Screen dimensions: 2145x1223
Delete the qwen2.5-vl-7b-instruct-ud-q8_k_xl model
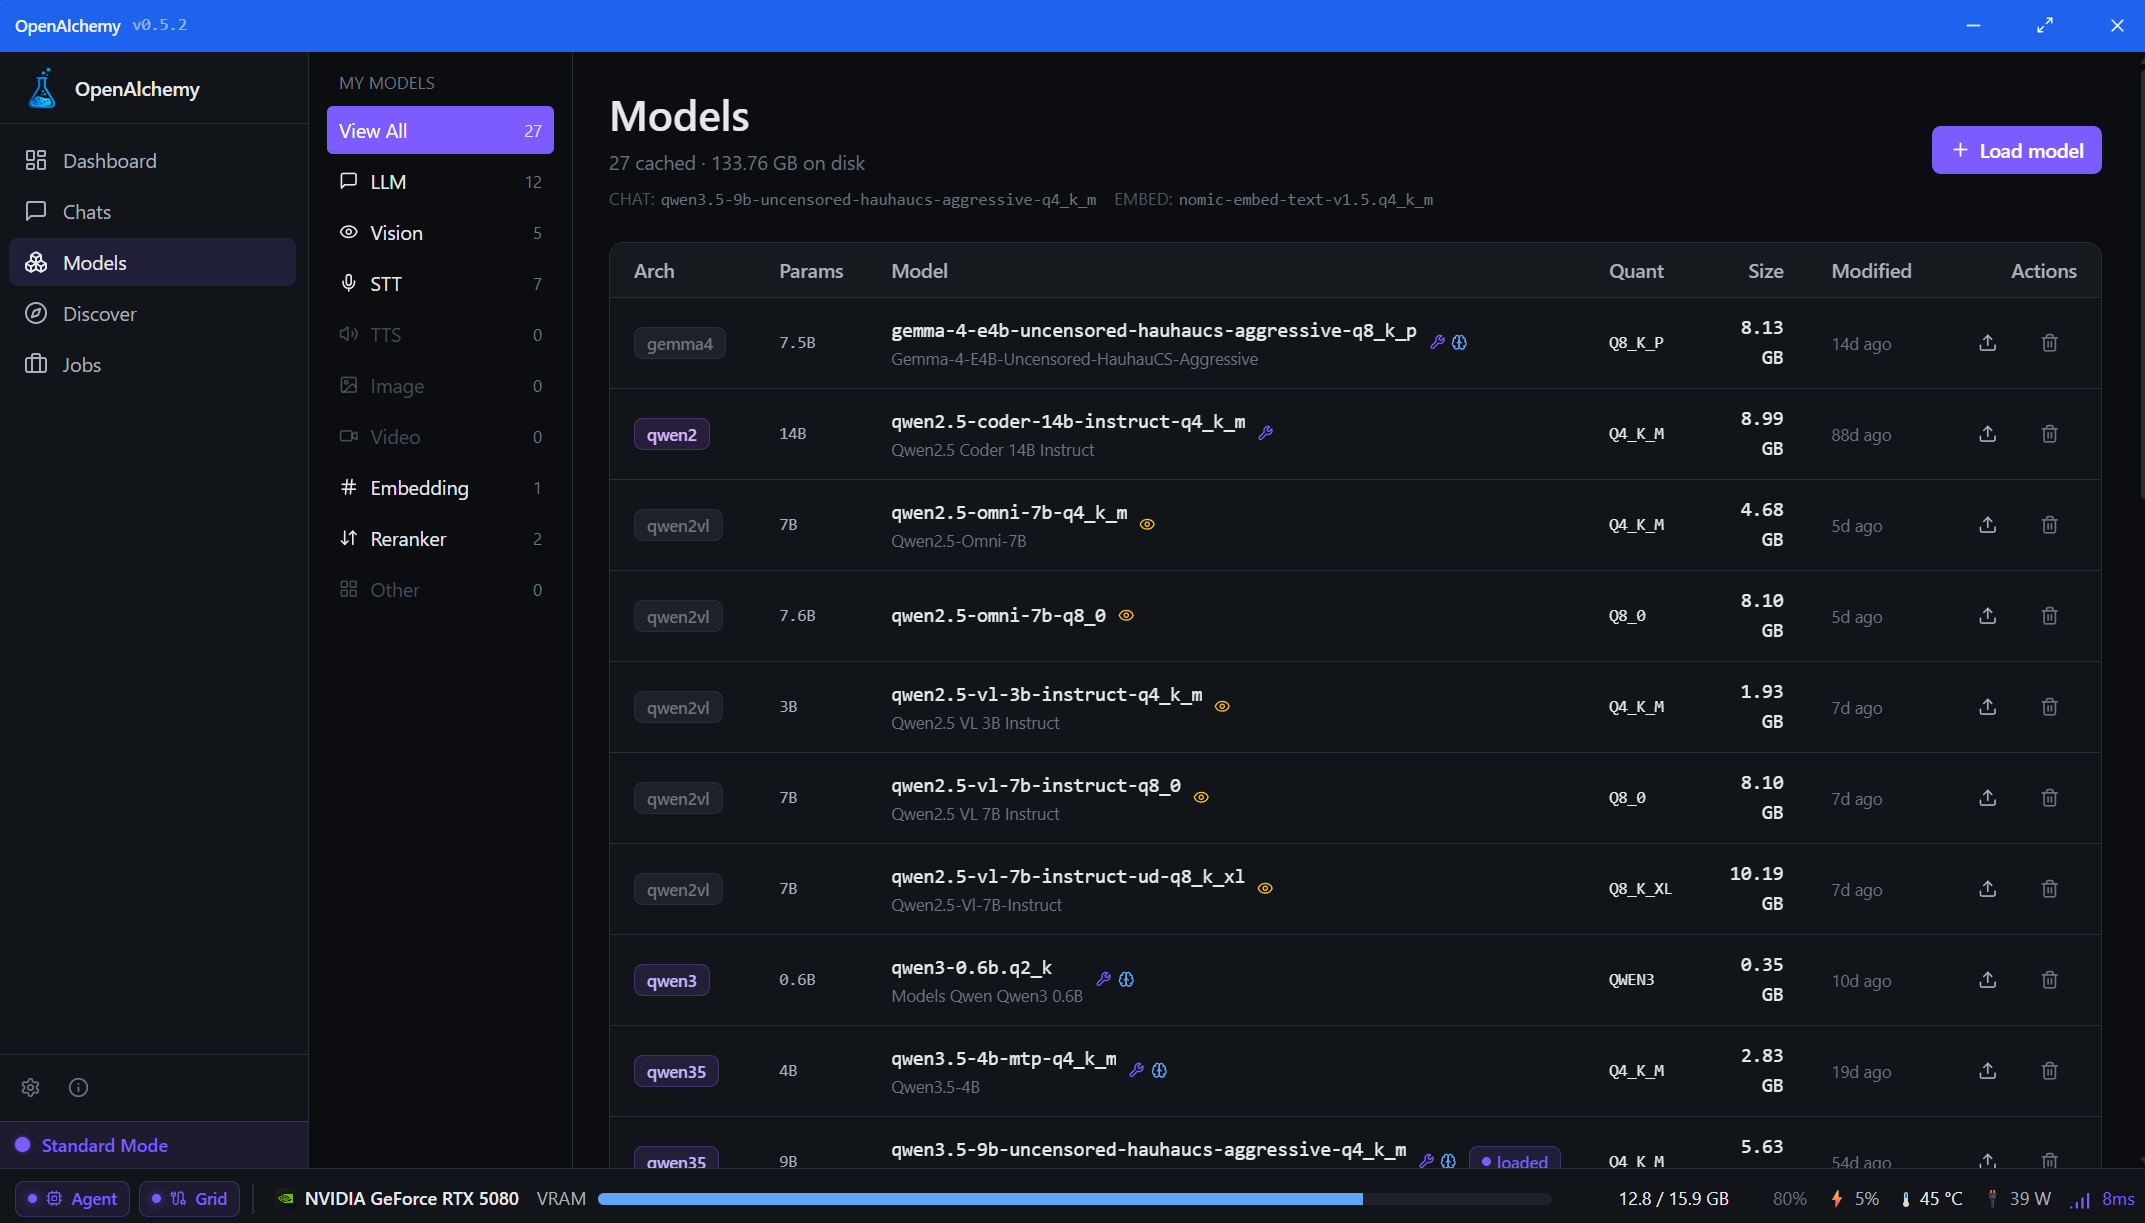coord(2049,889)
